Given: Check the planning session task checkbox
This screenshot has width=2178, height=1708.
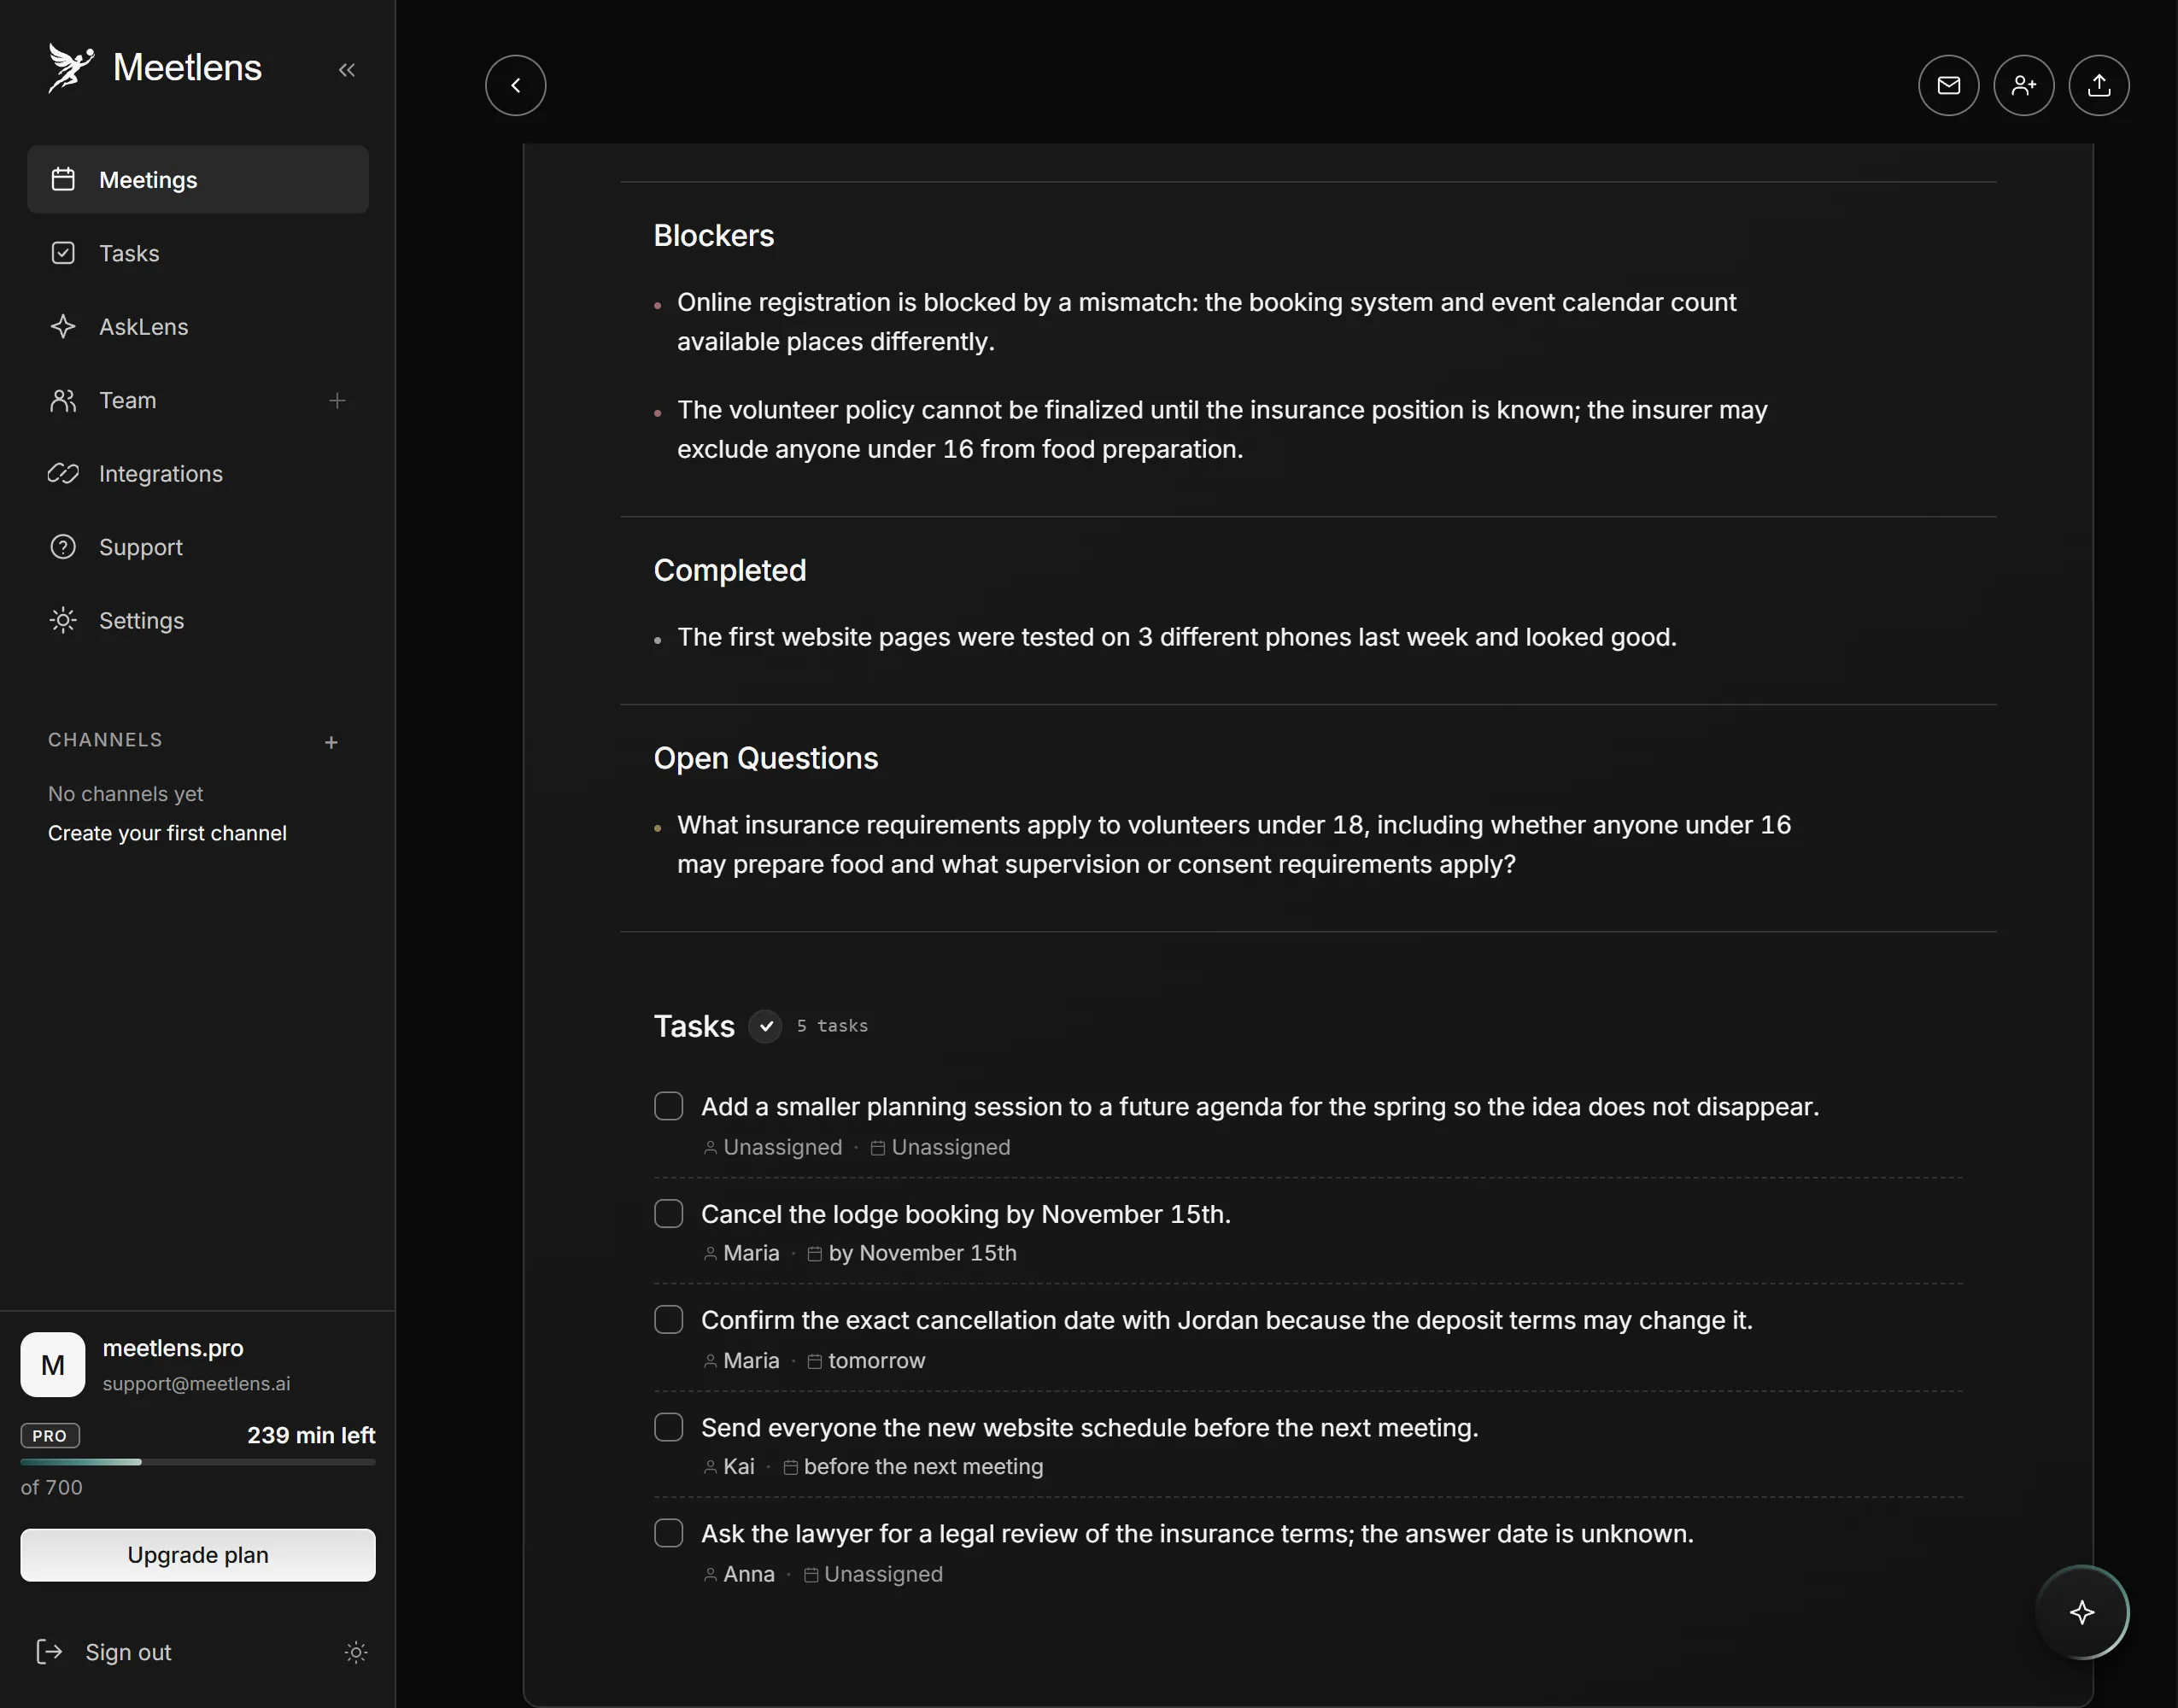Looking at the screenshot, I should tap(669, 1106).
